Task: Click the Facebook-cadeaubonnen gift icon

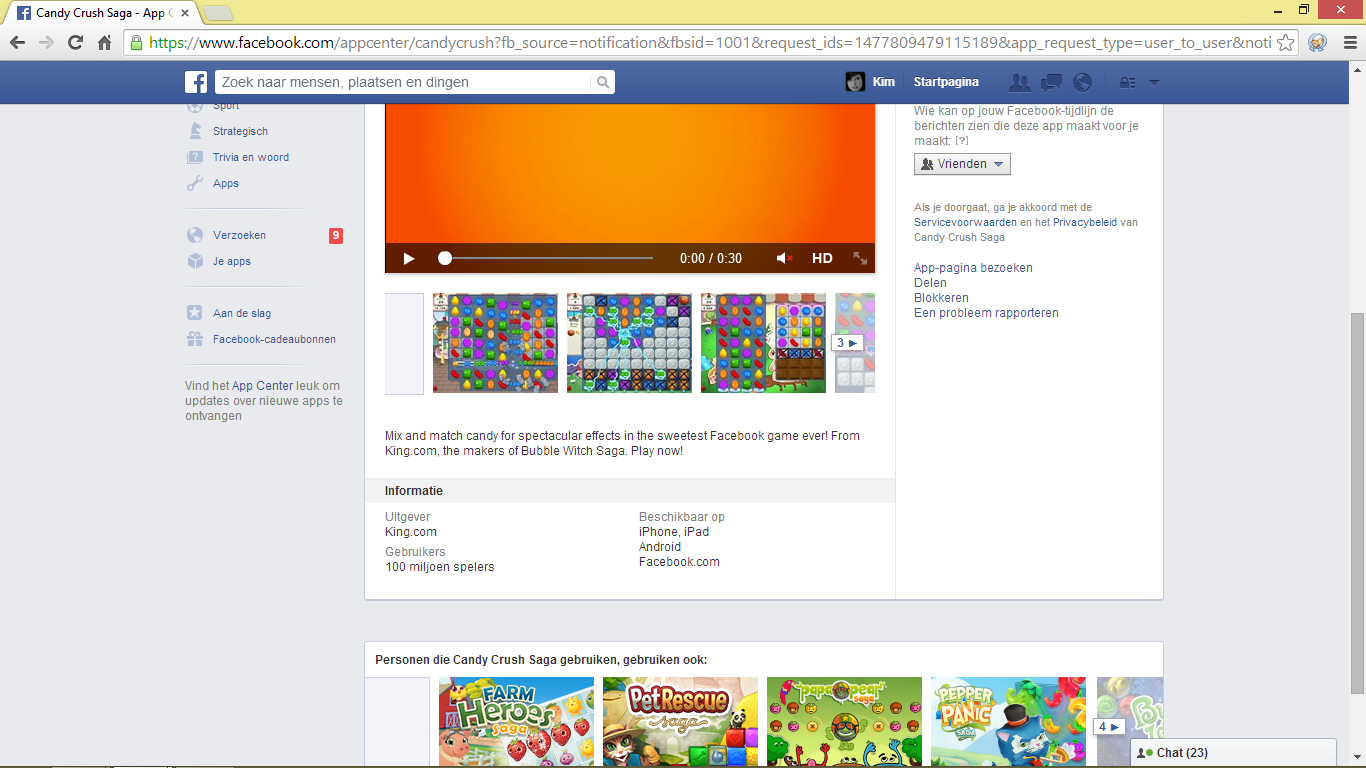Action: 195,339
